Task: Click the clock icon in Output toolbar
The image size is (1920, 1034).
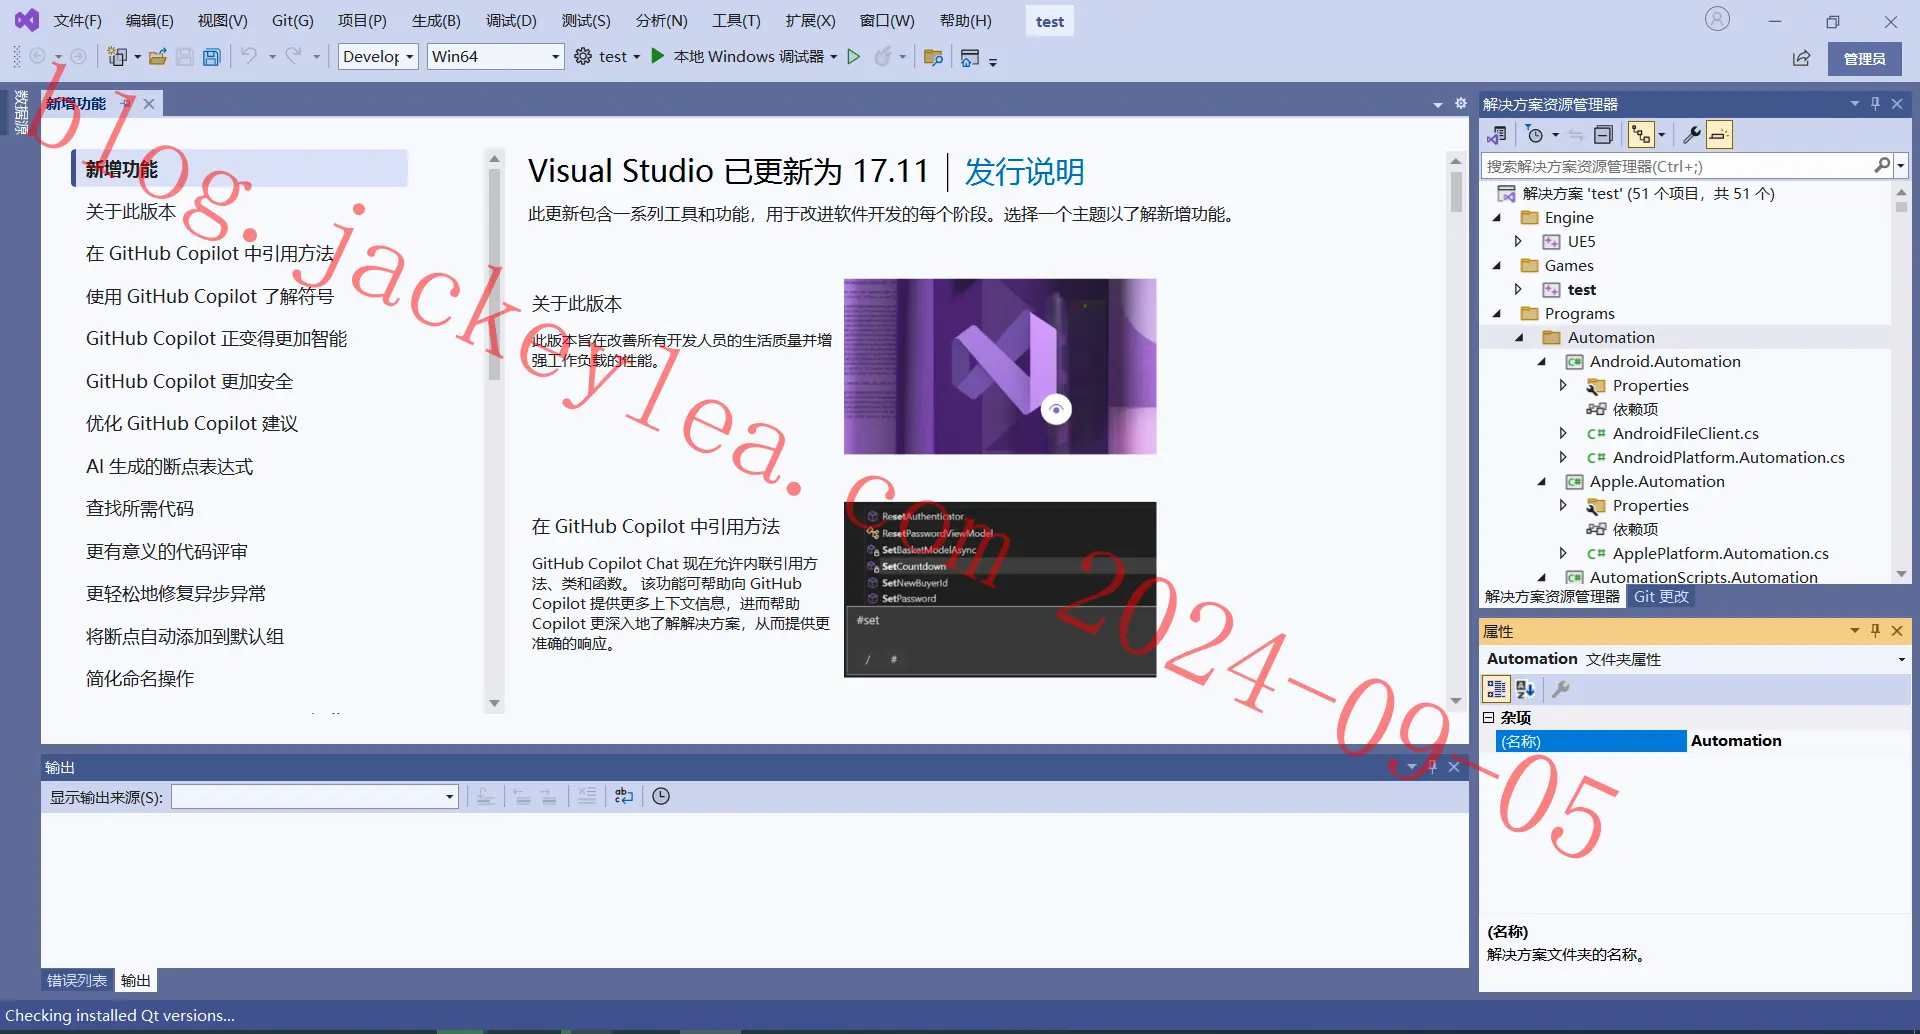Action: tap(661, 796)
